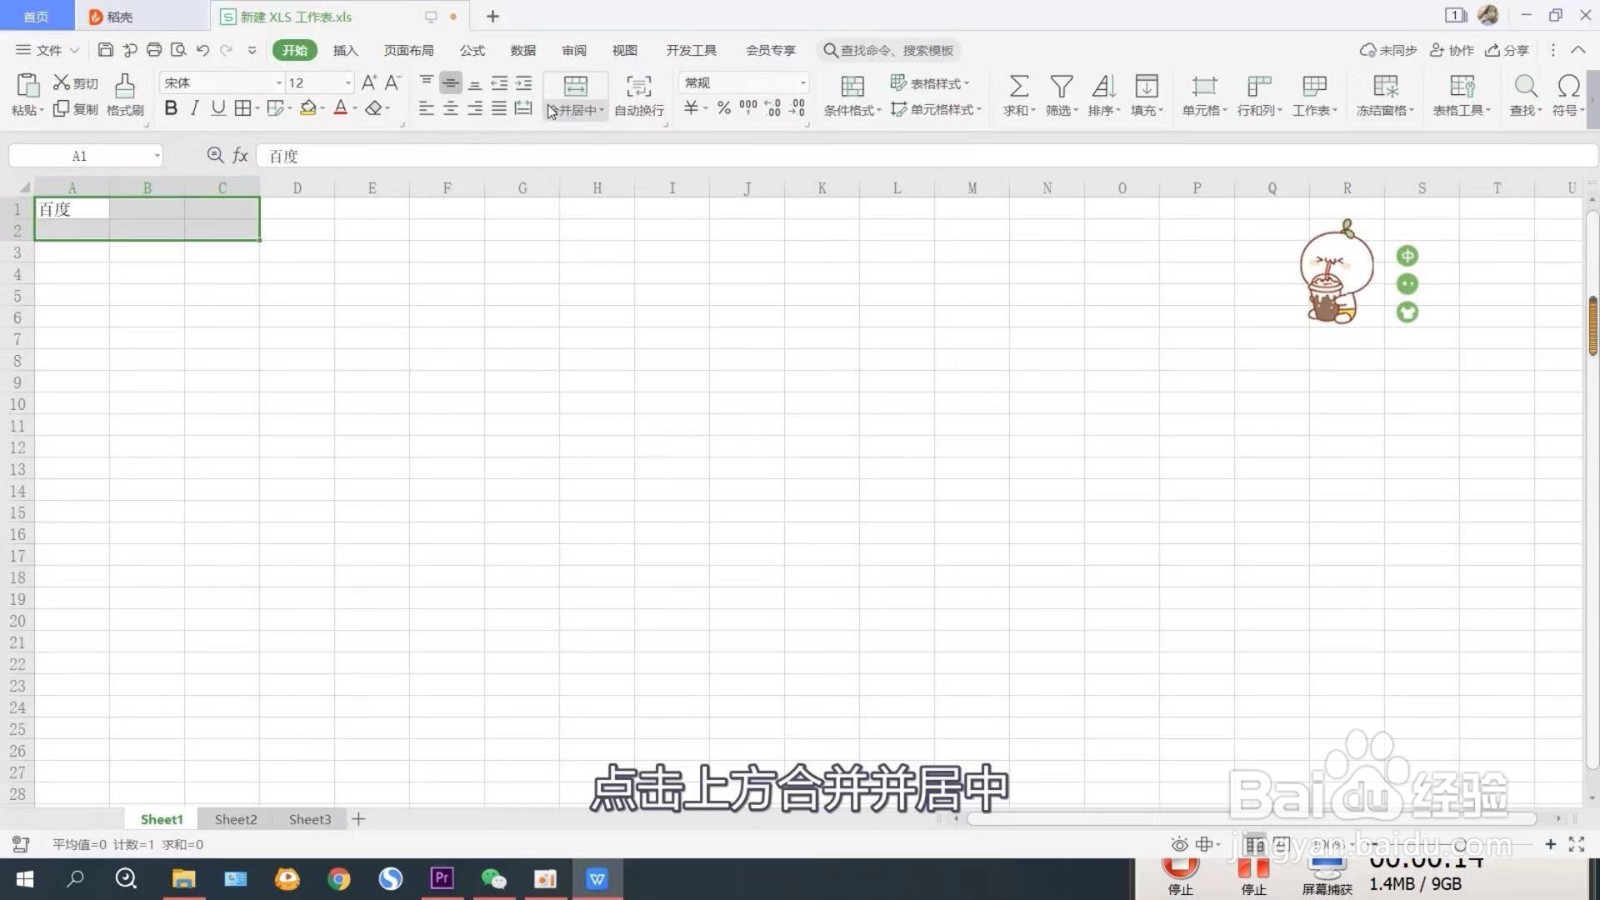This screenshot has width=1600, height=900.
Task: Click the Redo arrow icon
Action: (227, 50)
